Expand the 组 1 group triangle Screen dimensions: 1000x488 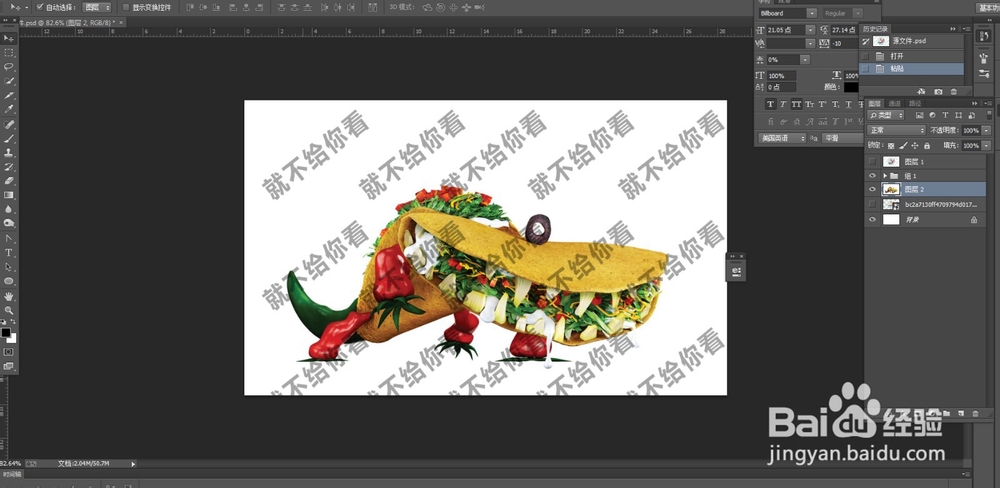[x=885, y=175]
